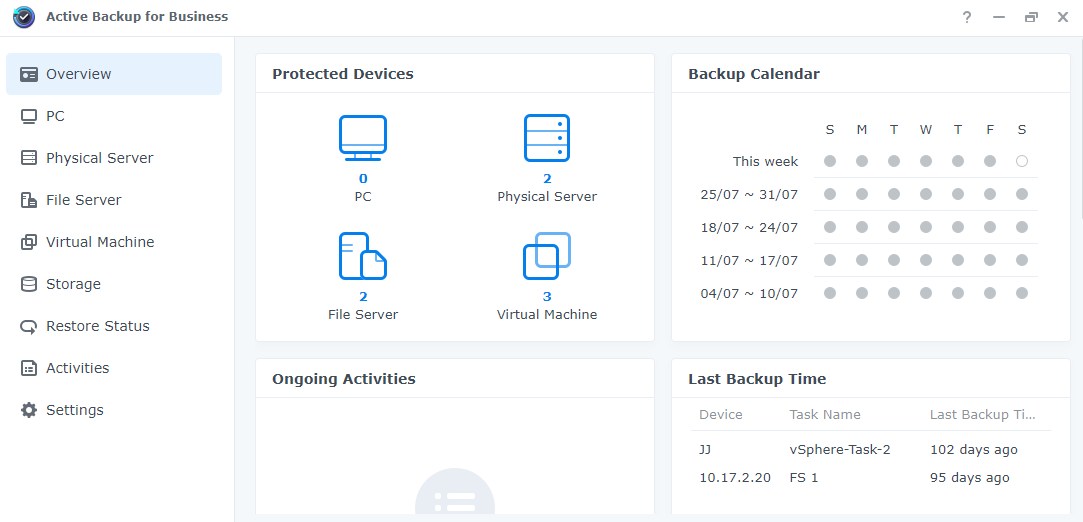Click the Ongoing Activities panel title
This screenshot has width=1083, height=522.
tap(344, 379)
